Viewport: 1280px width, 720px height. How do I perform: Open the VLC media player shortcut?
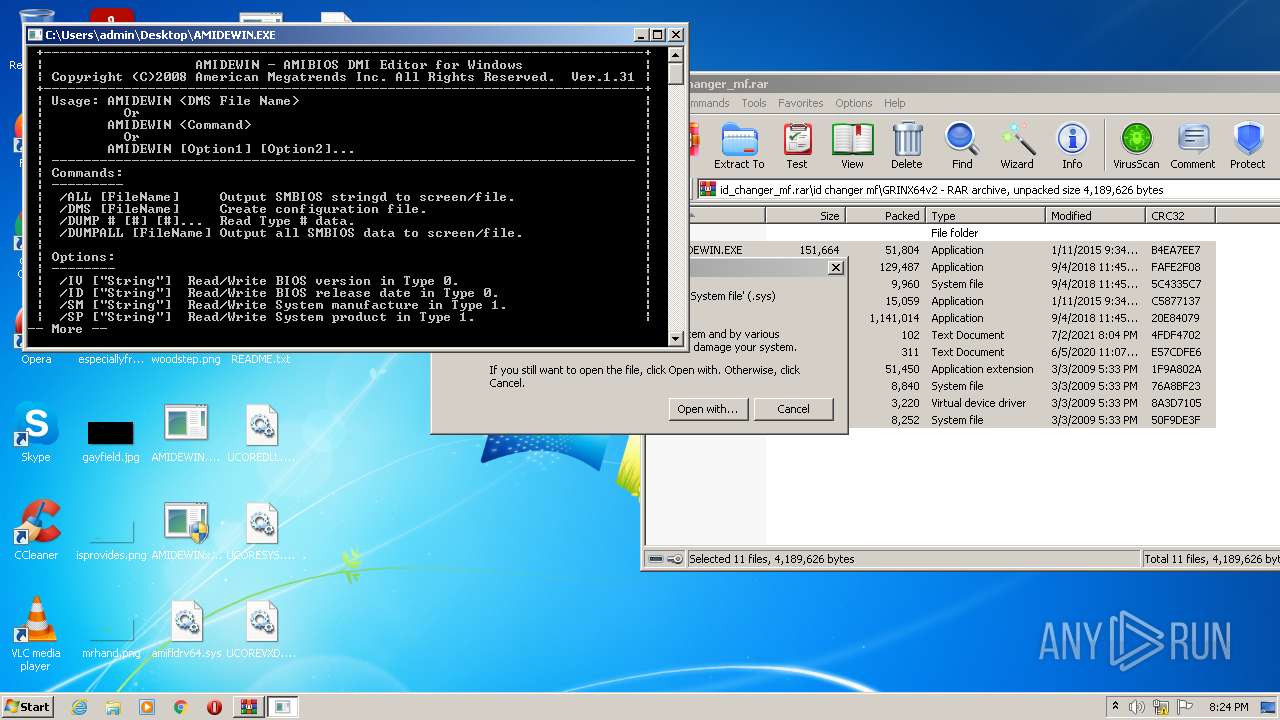[x=36, y=634]
